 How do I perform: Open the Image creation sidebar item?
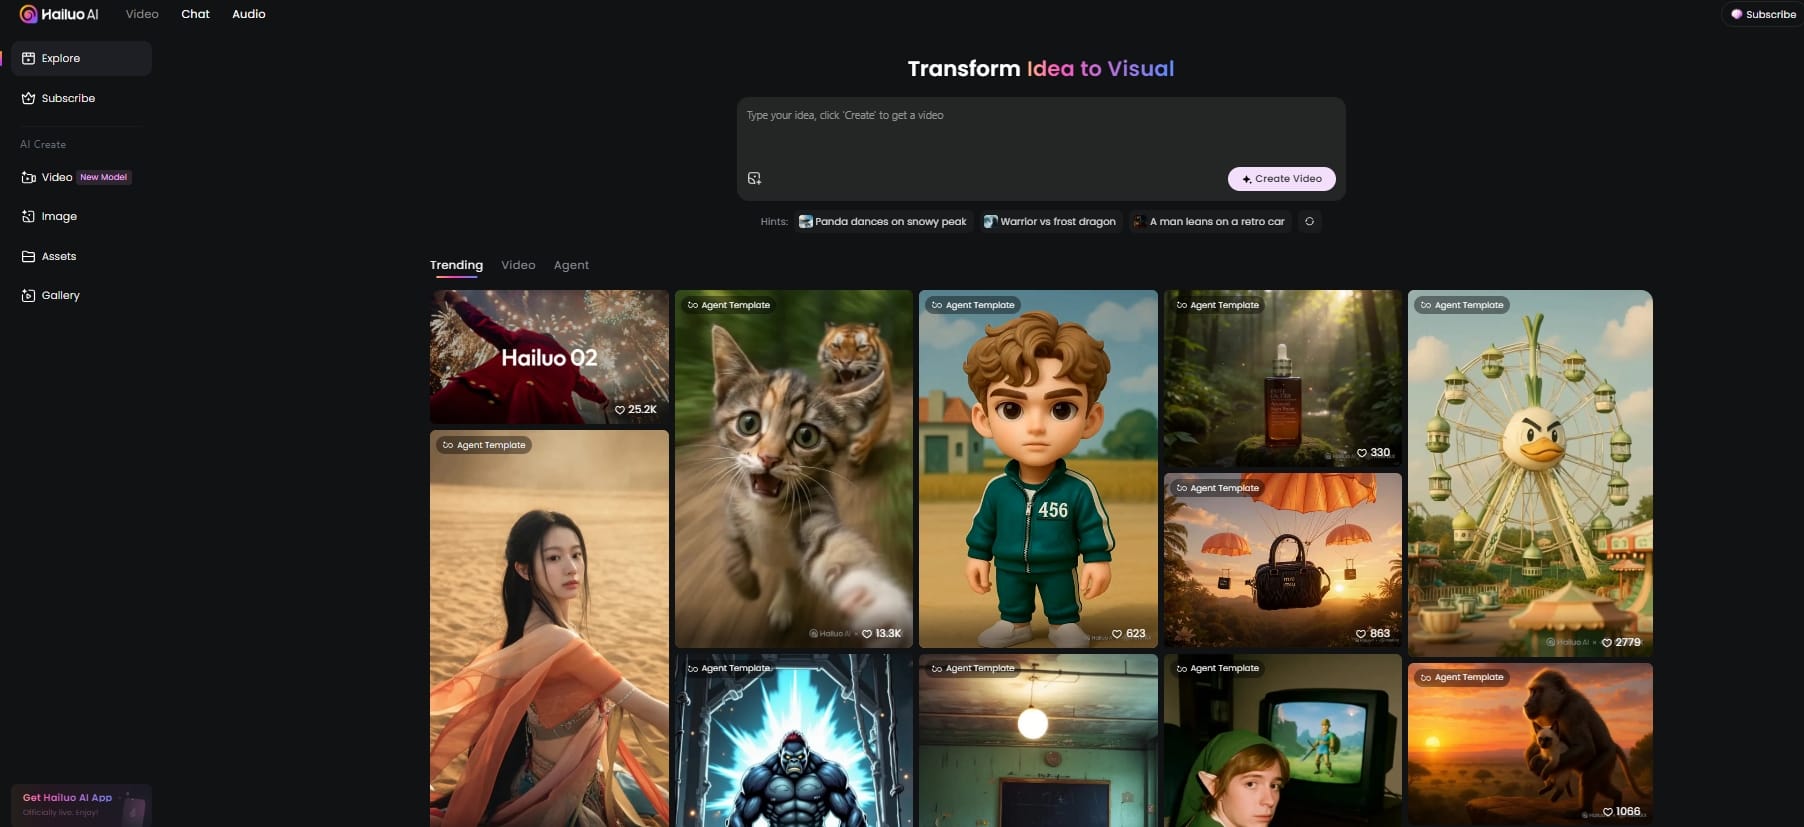coord(81,216)
